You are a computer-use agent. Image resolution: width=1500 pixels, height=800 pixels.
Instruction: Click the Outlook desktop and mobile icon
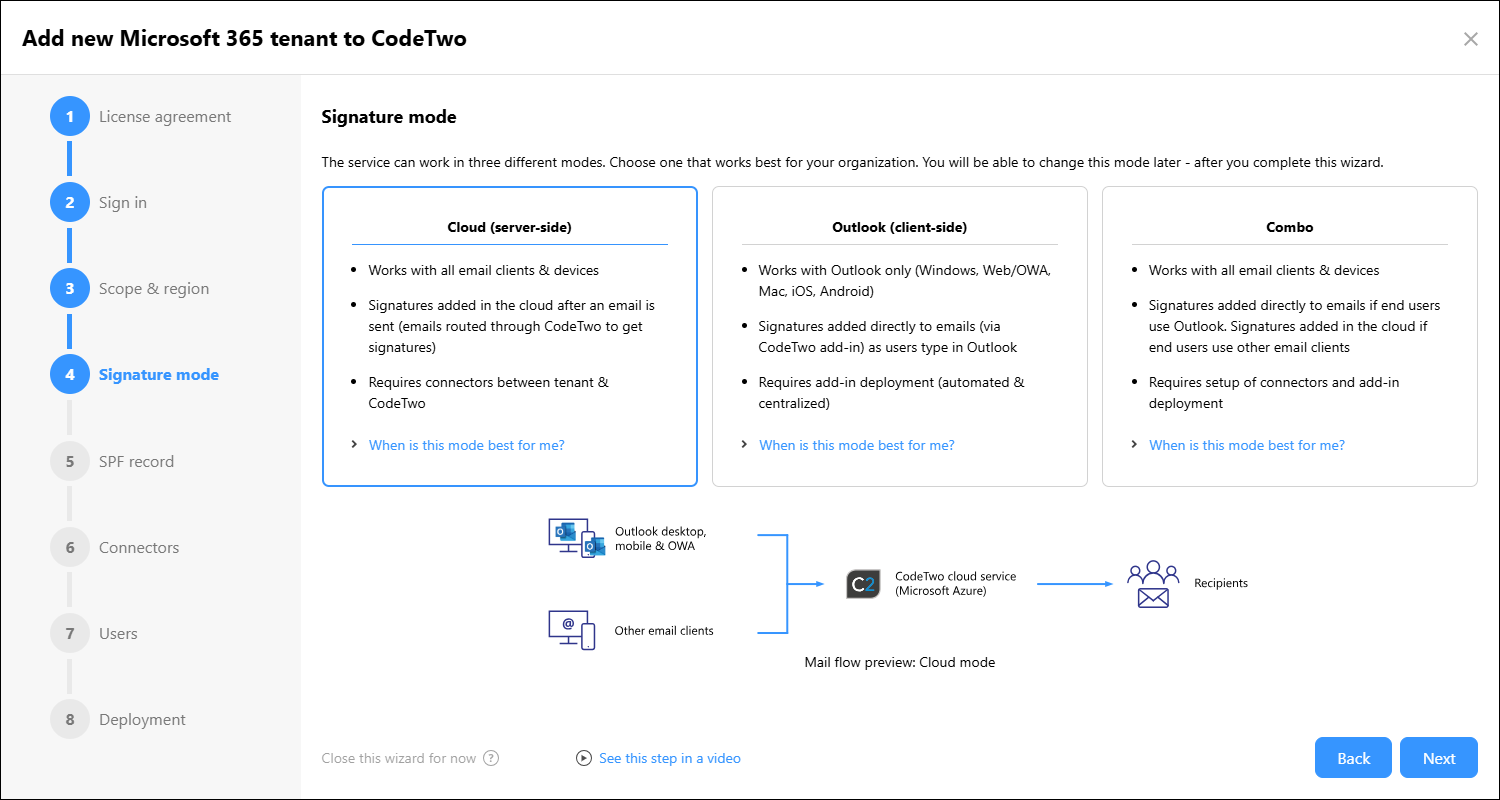pos(577,537)
